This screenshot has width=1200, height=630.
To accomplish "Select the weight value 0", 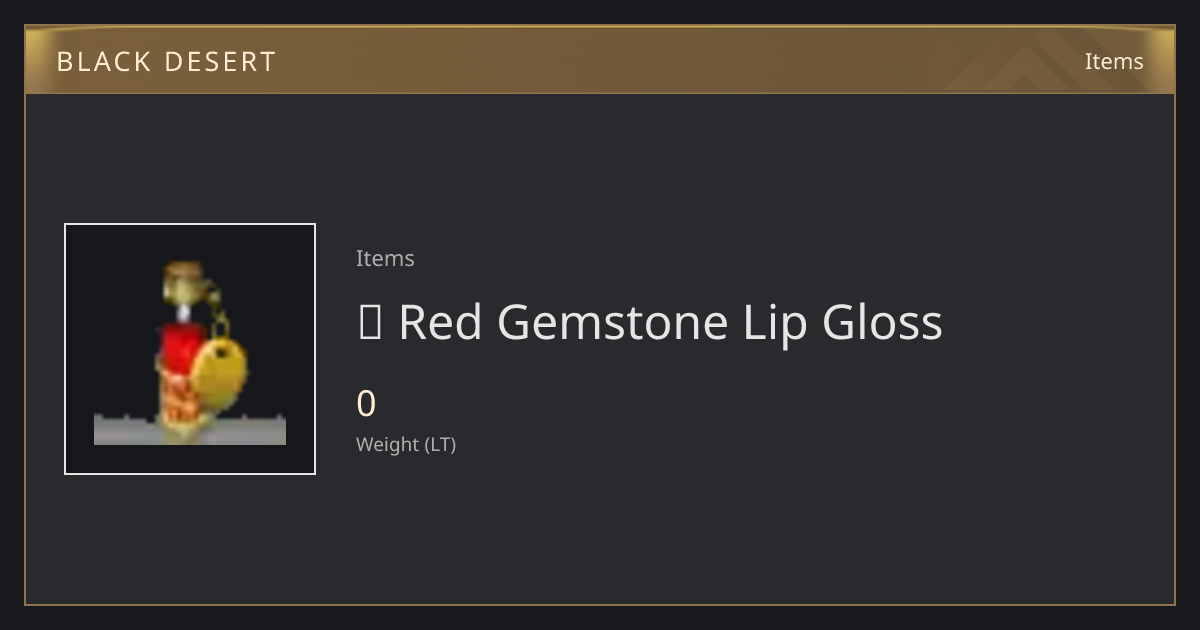I will click(x=366, y=404).
